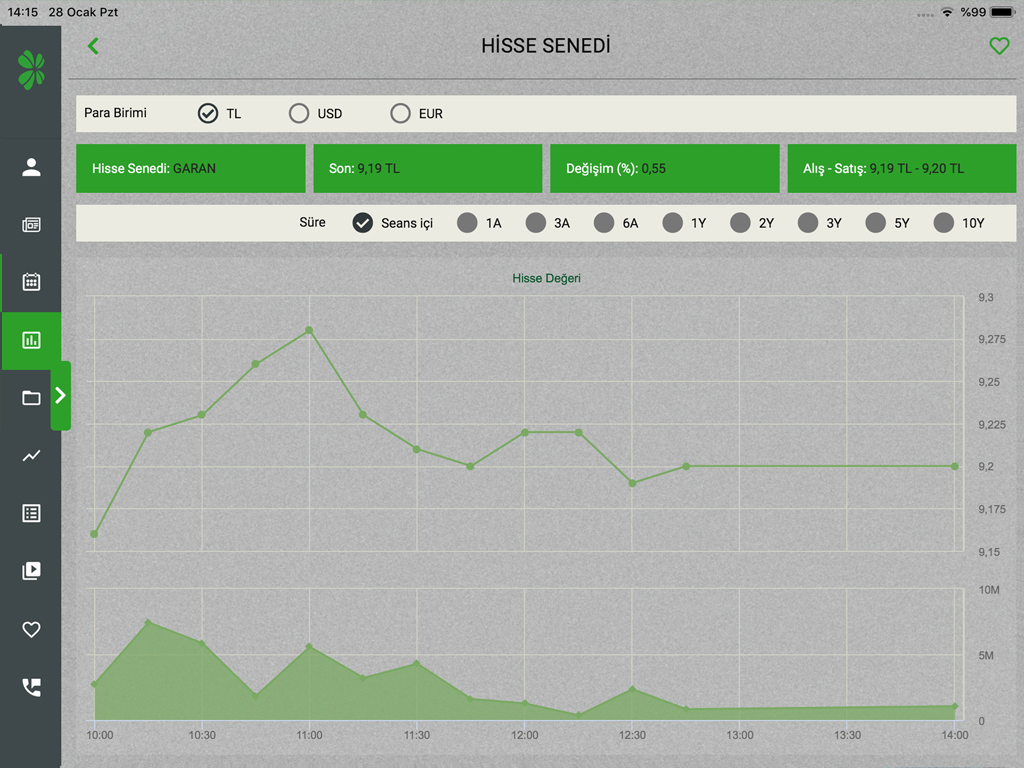Open the news sidebar icon
Viewport: 1024px width, 768px height.
[x=31, y=225]
